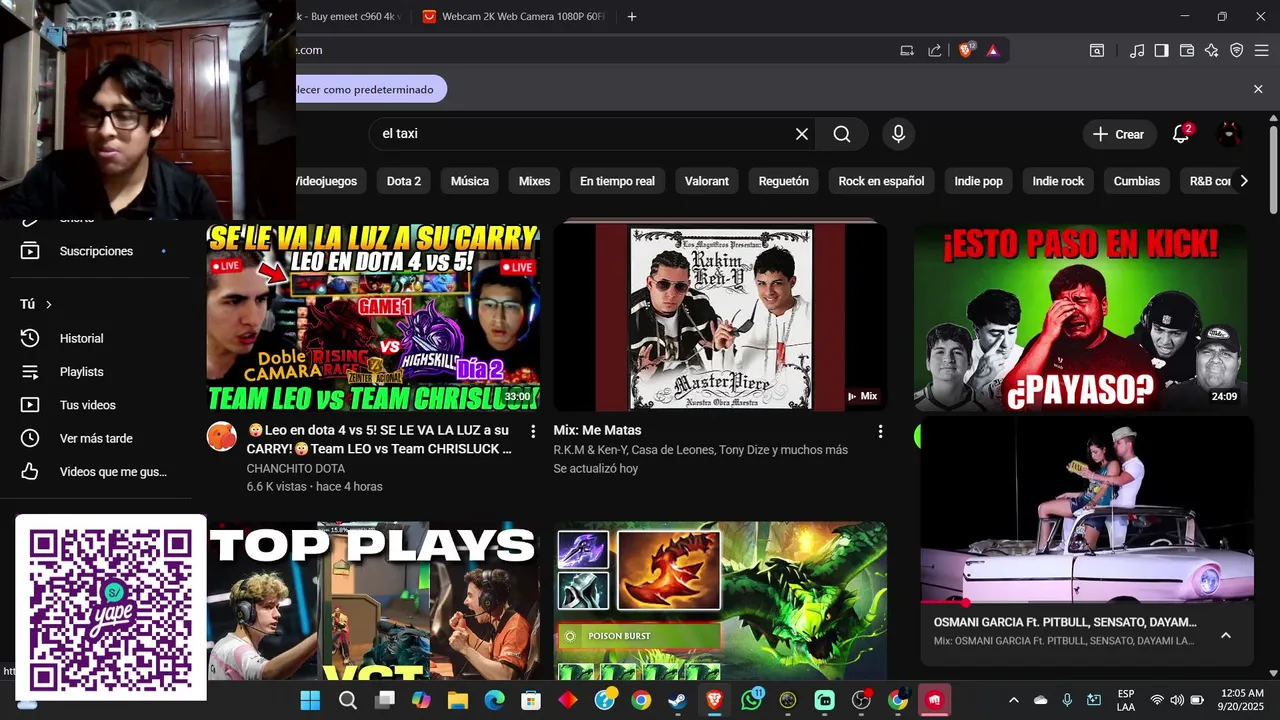The width and height of the screenshot is (1280, 720).
Task: Dismiss the default browser banner with X
Action: (1258, 89)
